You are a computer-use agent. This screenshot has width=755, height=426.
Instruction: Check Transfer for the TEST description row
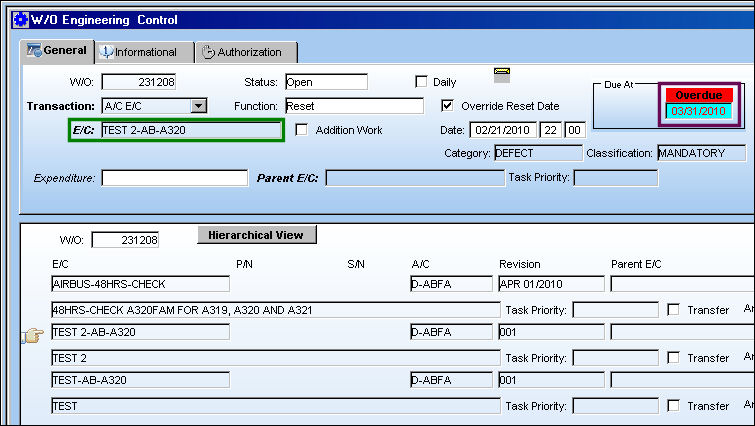674,406
